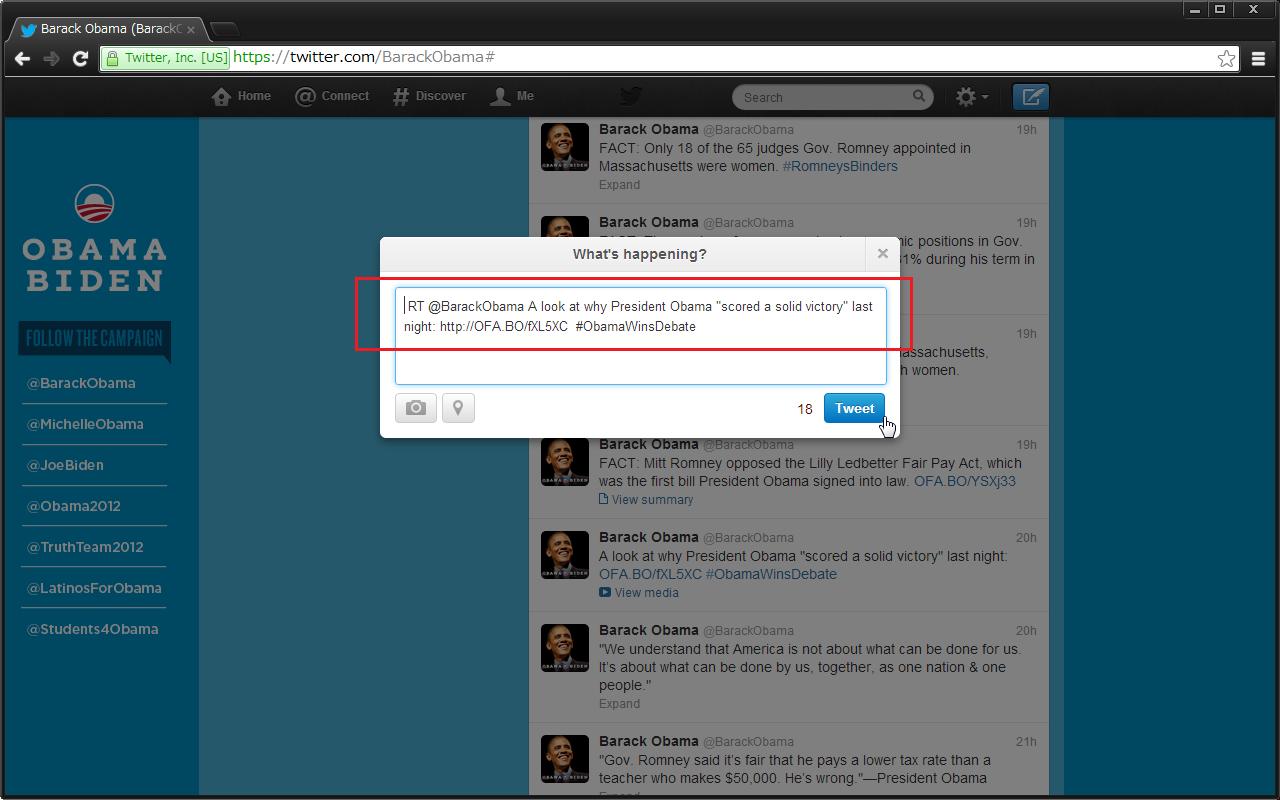Go to Home in the navbar
The height and width of the screenshot is (800, 1280).
click(242, 96)
